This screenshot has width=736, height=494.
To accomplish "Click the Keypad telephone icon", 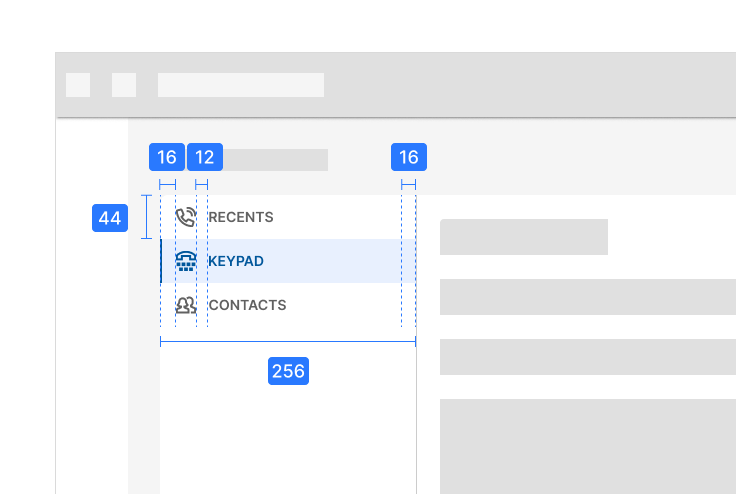I will pyautogui.click(x=185, y=261).
